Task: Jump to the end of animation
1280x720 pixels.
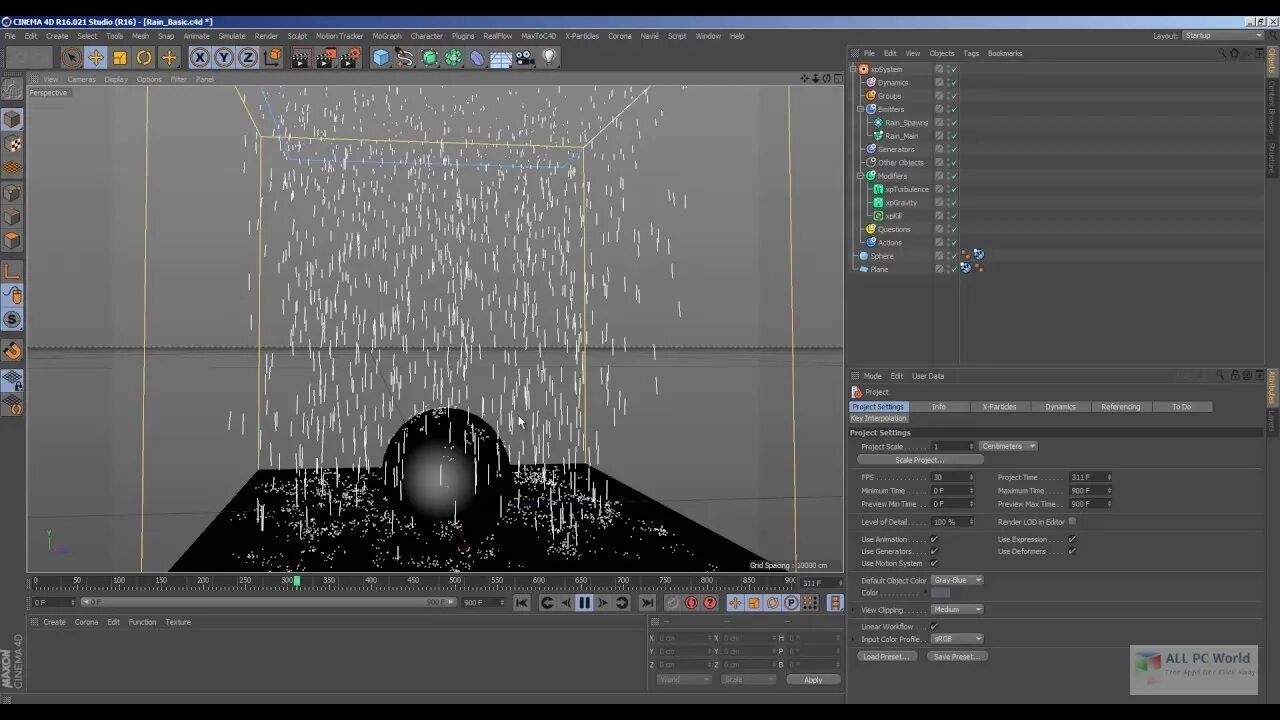Action: [x=646, y=603]
